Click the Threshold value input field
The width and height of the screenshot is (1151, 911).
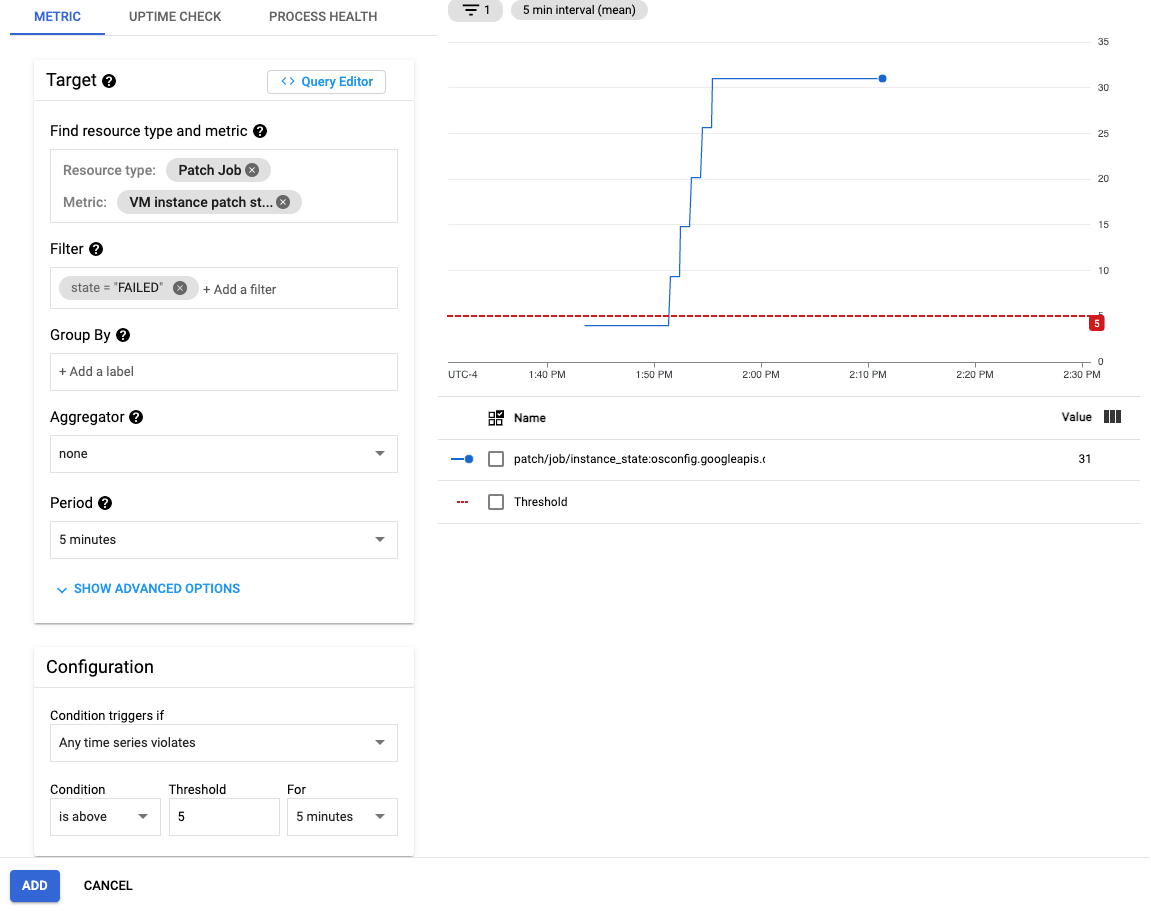[224, 817]
